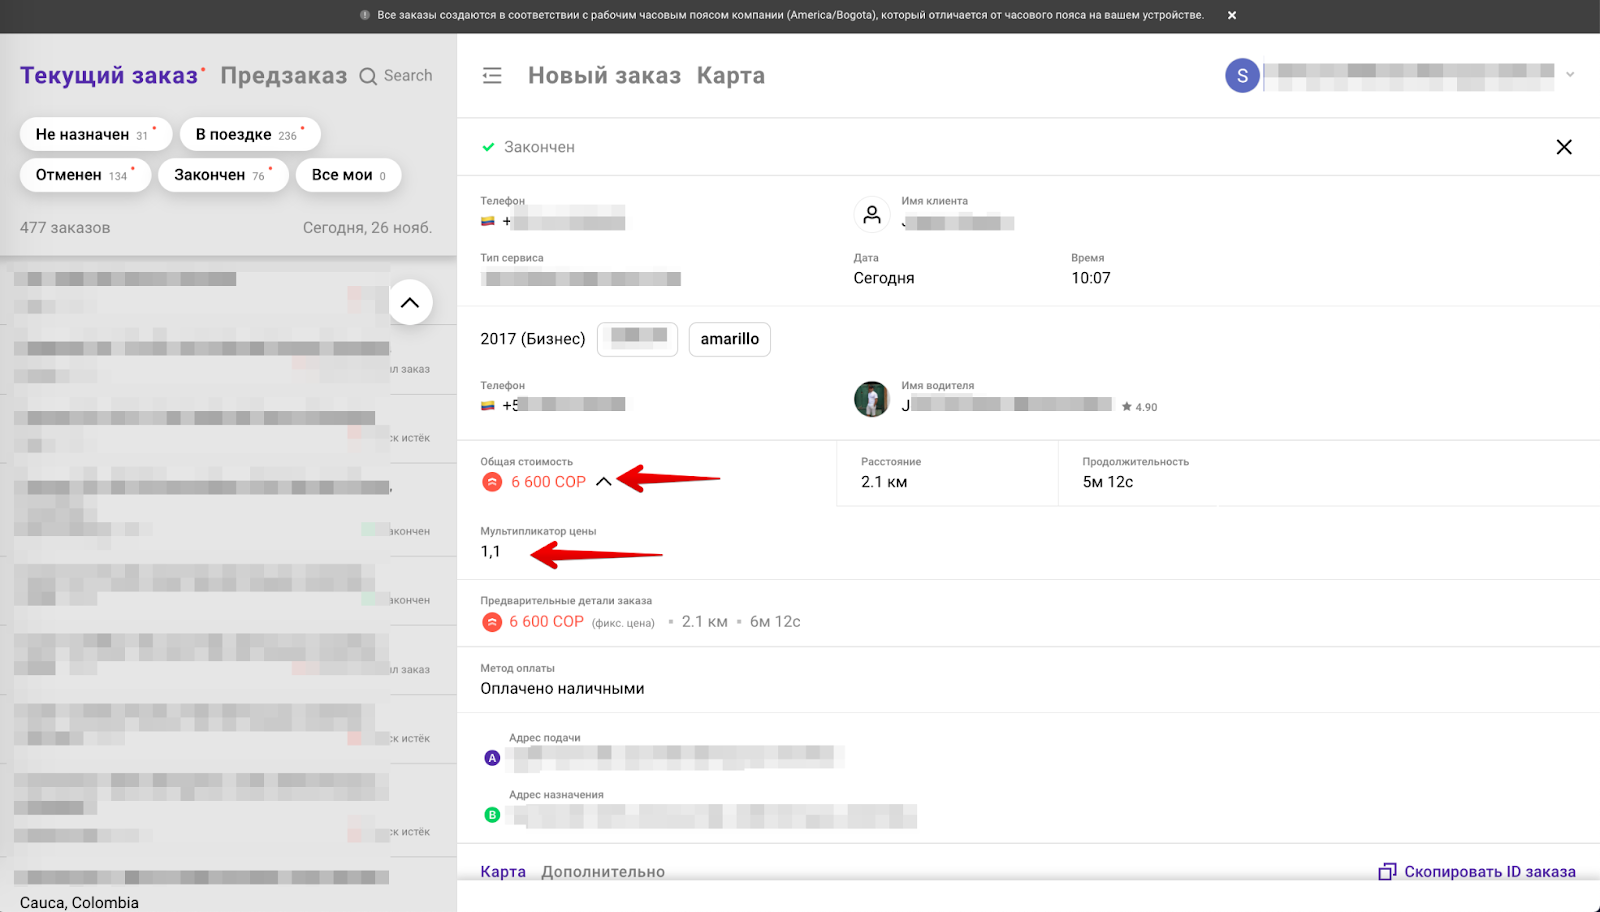This screenshot has width=1600, height=912.
Task: Click the Cauca, Colombia location label
Action: (x=79, y=902)
